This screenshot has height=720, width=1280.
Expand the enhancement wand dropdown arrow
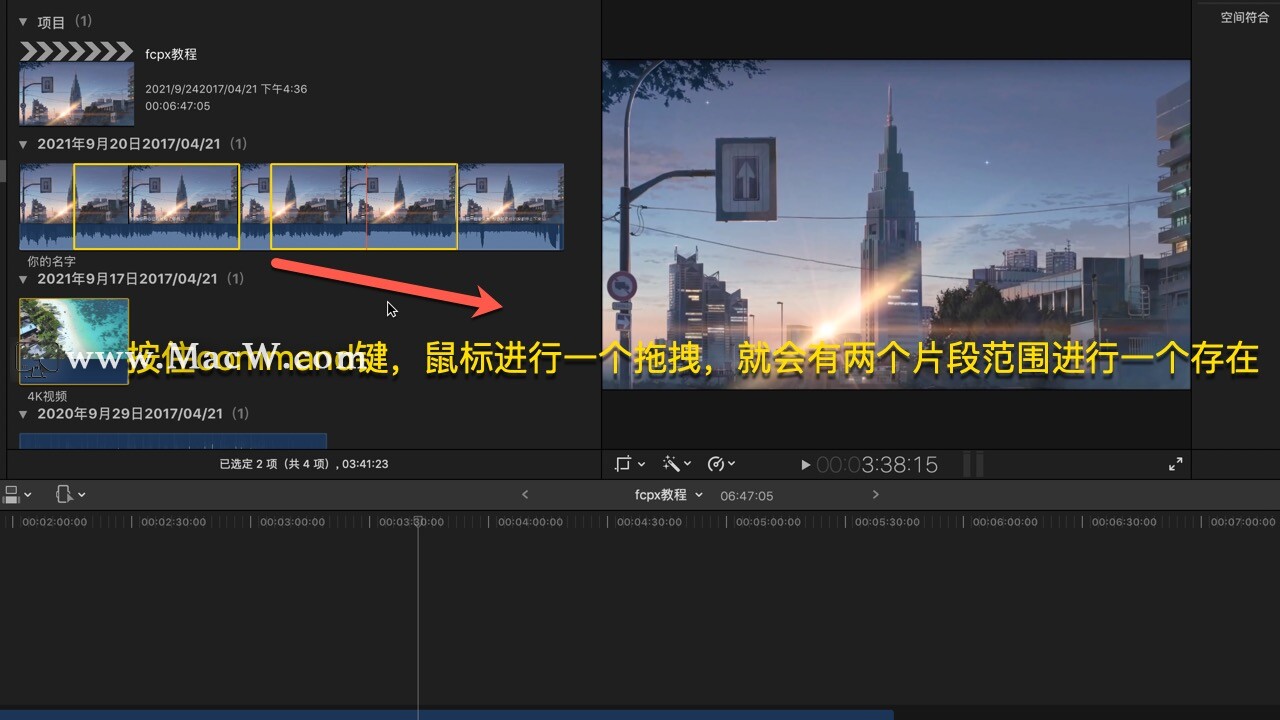(688, 464)
